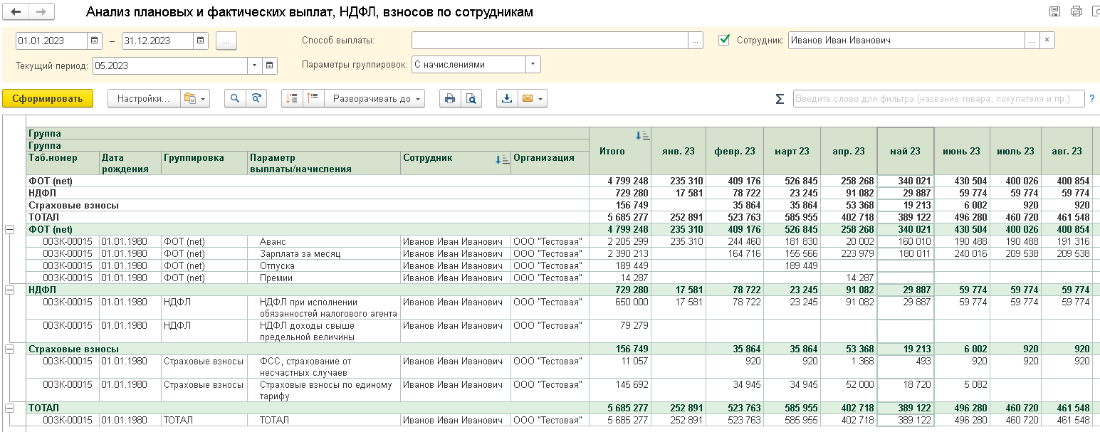
Task: Select the Премии row cell
Action: tap(324, 277)
